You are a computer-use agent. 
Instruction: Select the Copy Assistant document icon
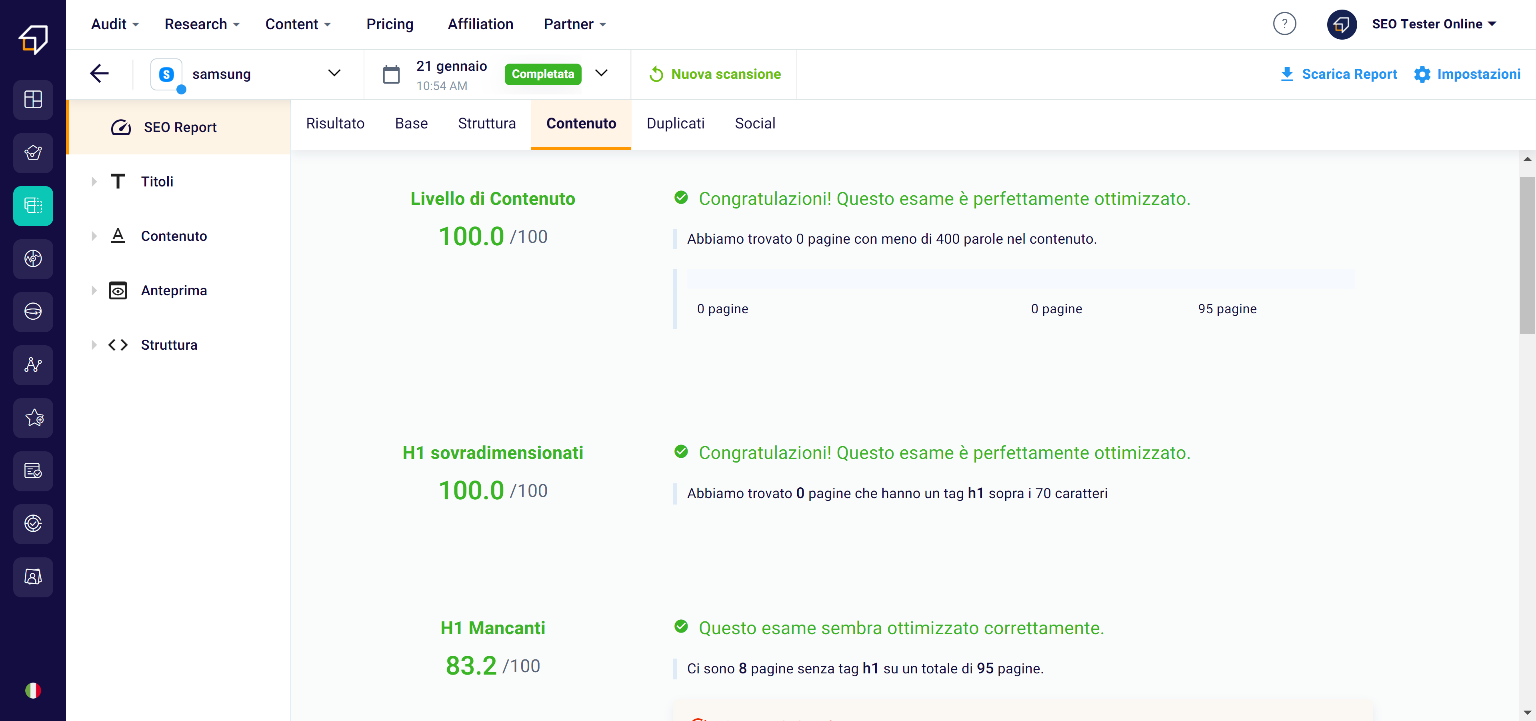click(33, 471)
